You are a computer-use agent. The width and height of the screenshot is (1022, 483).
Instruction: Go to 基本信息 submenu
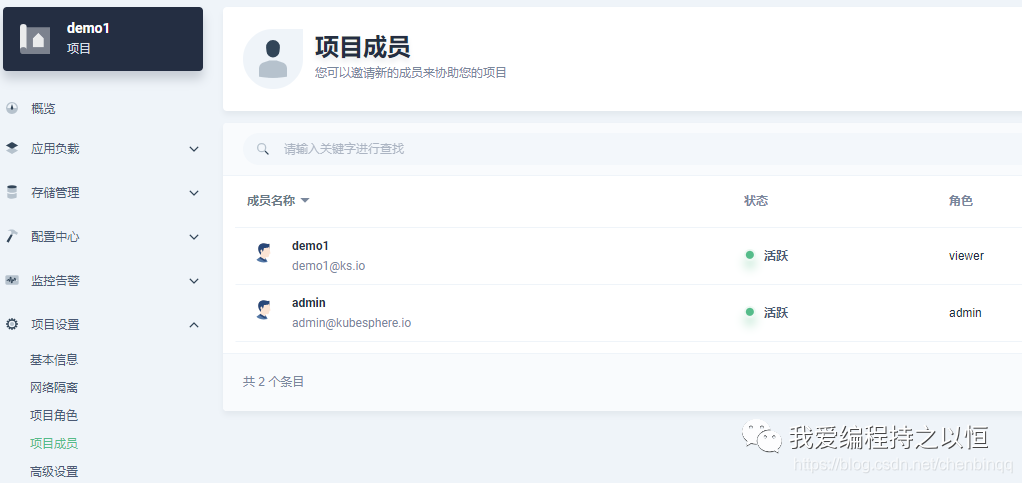[x=54, y=359]
